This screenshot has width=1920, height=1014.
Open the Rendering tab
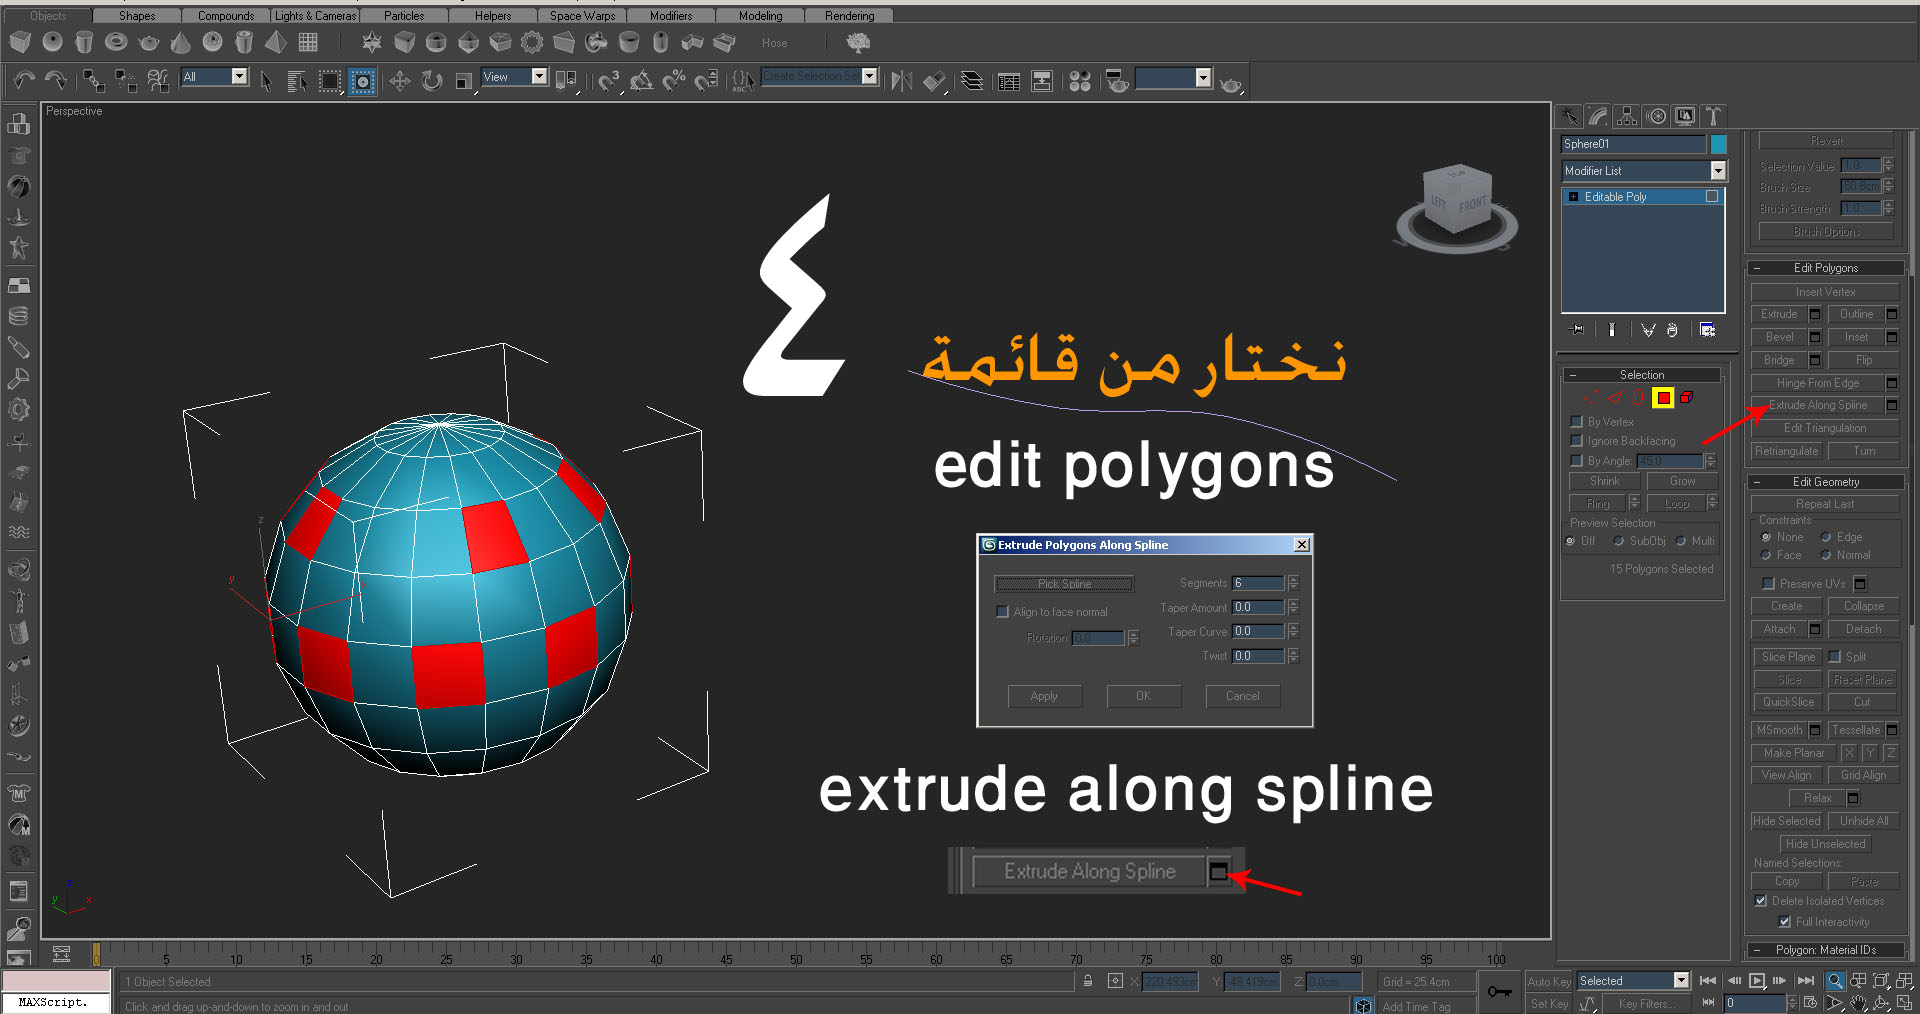[850, 16]
